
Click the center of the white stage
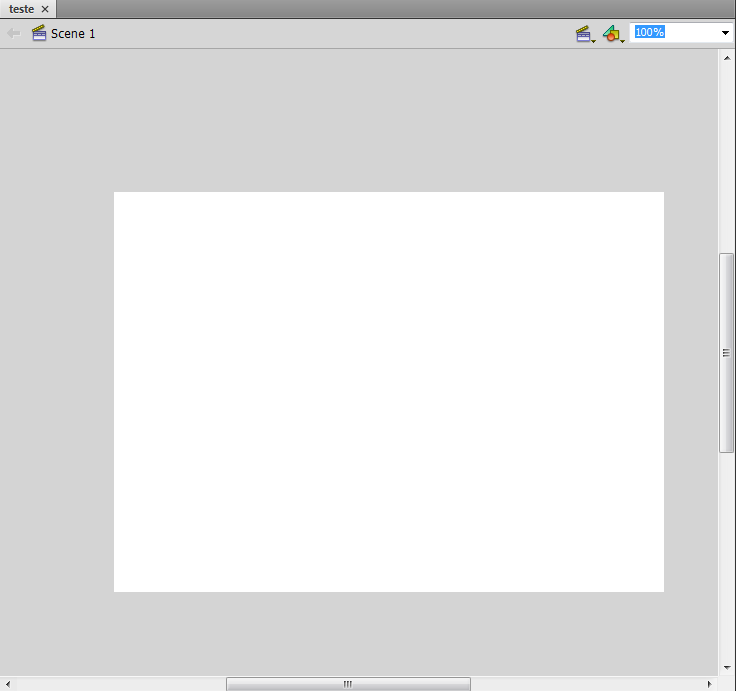click(x=389, y=392)
